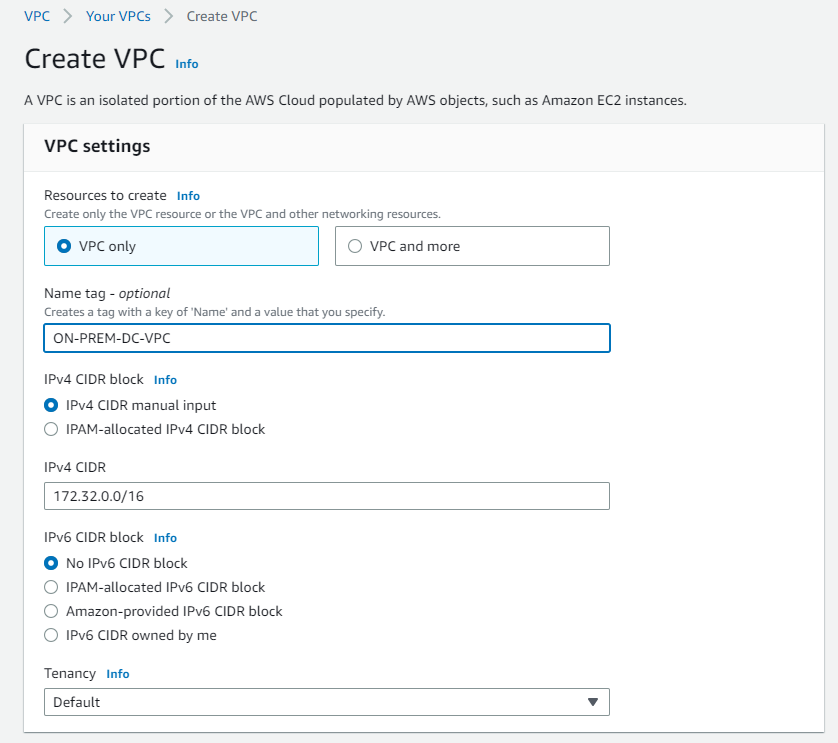Click the Name tag input showing ON-PREM-DC-VPC
Image resolution: width=838 pixels, height=743 pixels.
(x=326, y=338)
